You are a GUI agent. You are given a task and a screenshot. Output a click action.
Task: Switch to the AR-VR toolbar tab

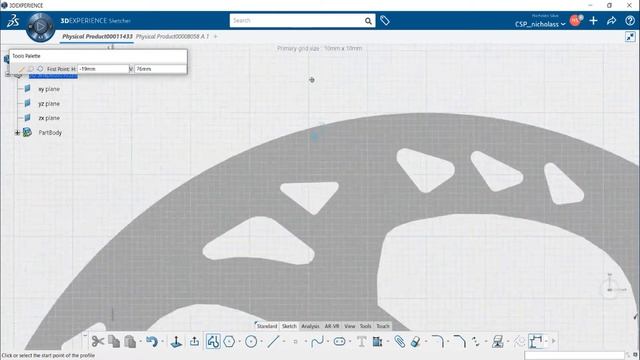point(332,326)
